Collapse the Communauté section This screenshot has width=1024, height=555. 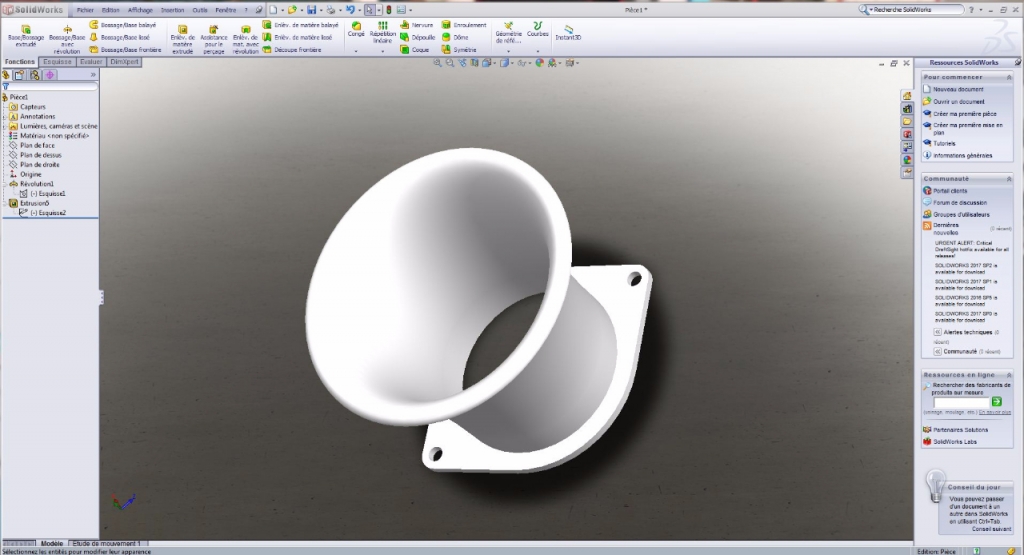click(x=1008, y=179)
